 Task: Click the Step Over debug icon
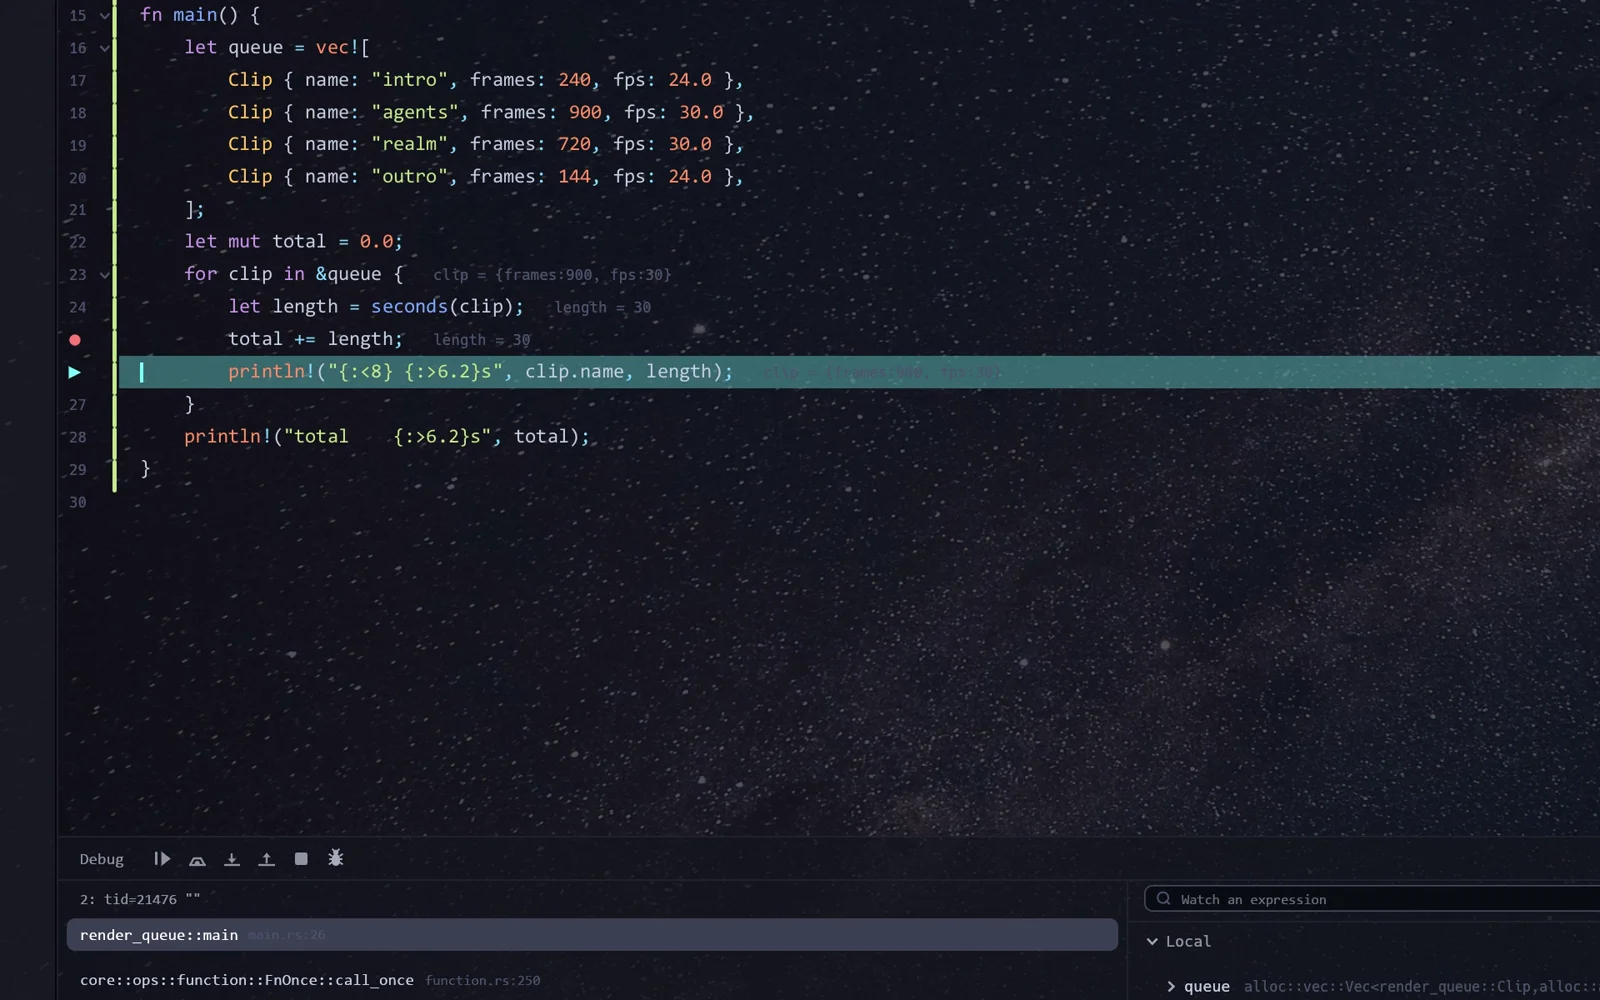point(197,859)
